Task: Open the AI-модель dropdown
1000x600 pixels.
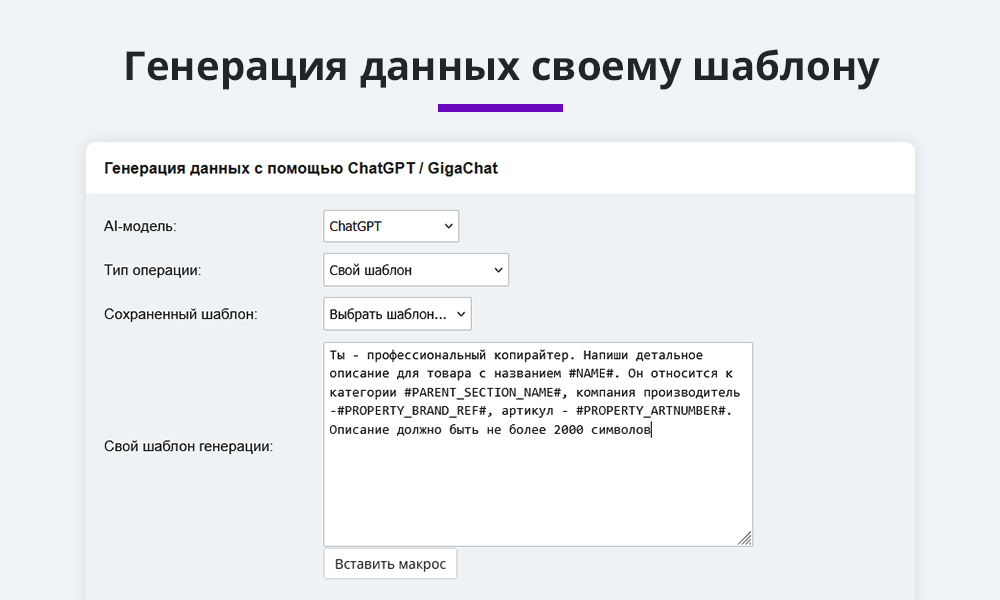Action: tap(390, 225)
